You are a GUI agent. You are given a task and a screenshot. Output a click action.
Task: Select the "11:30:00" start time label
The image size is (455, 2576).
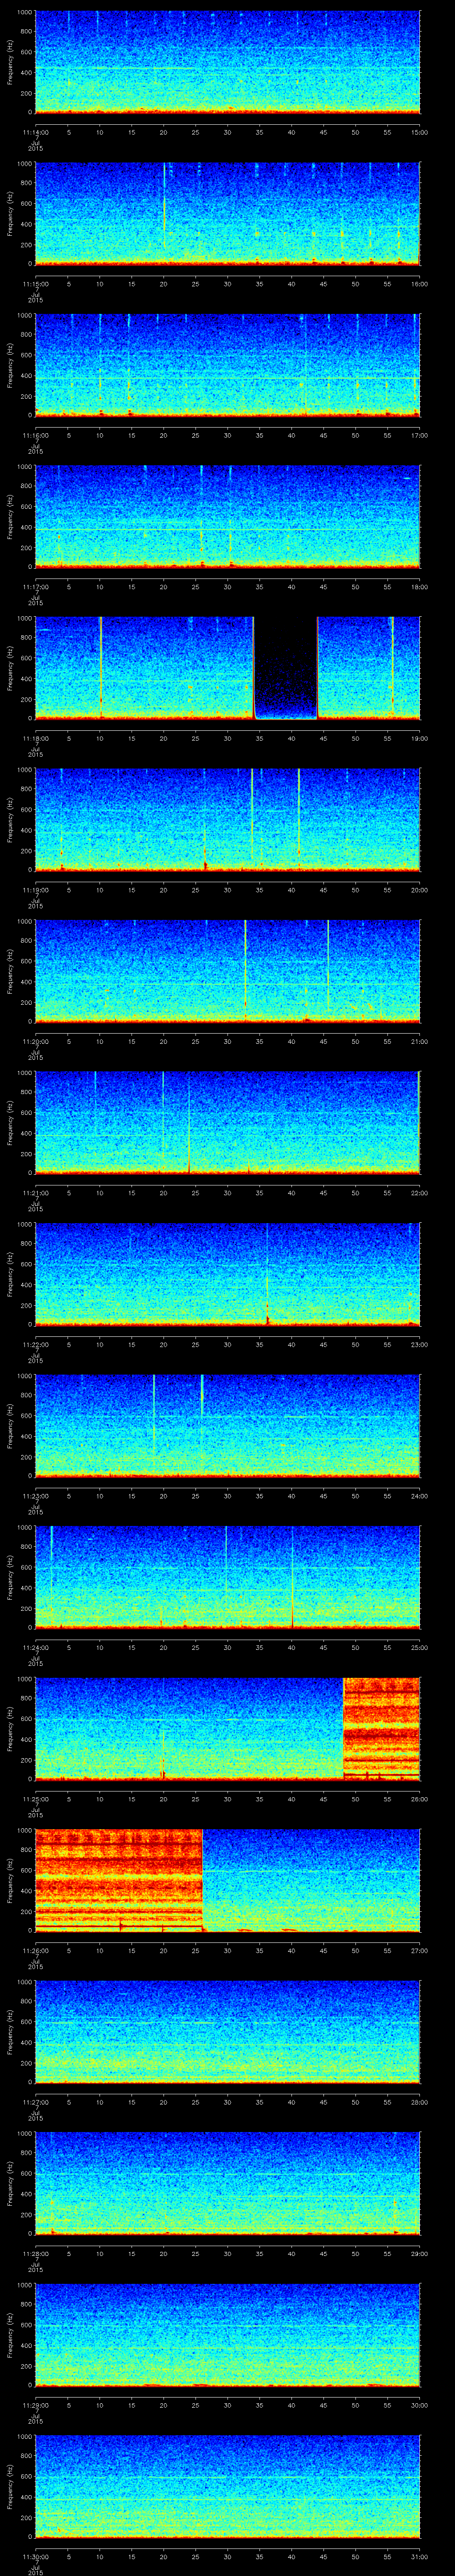click(x=35, y=2557)
